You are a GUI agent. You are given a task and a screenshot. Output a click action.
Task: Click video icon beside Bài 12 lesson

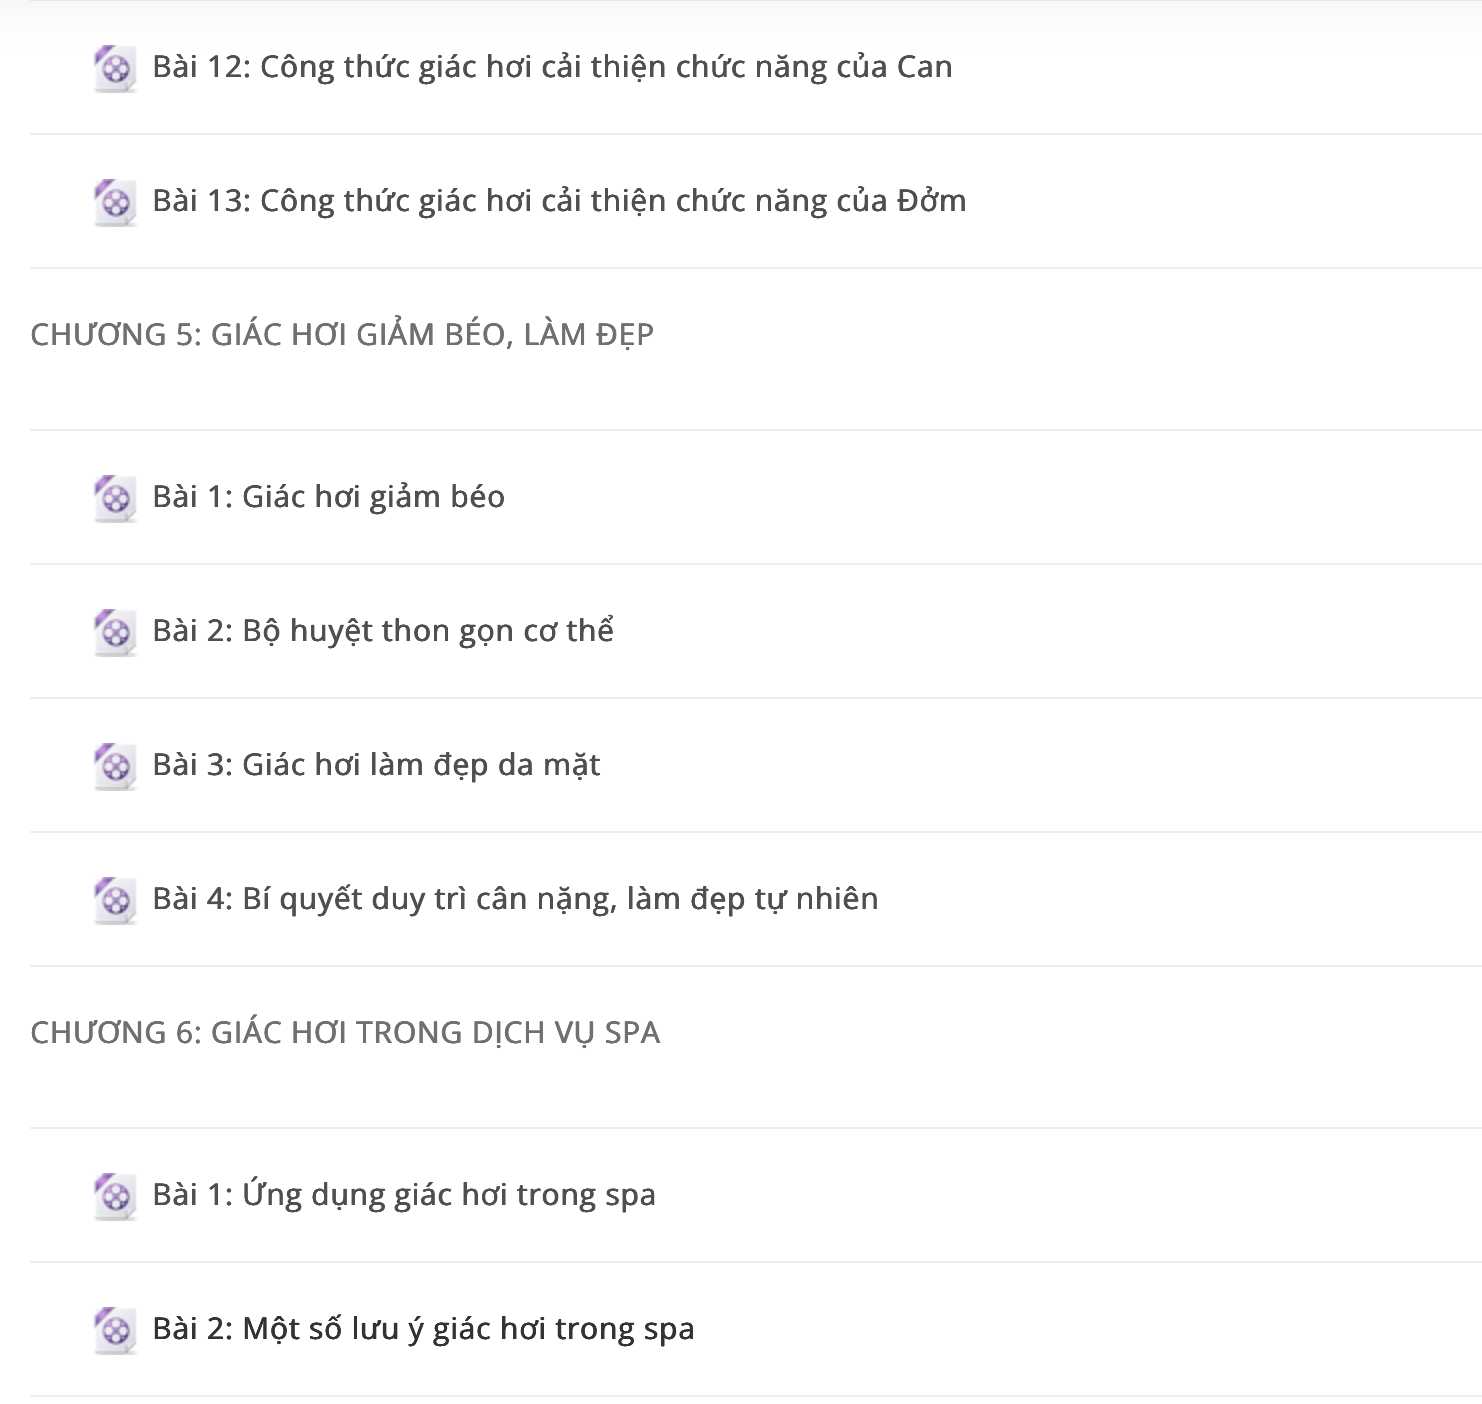pyautogui.click(x=115, y=68)
